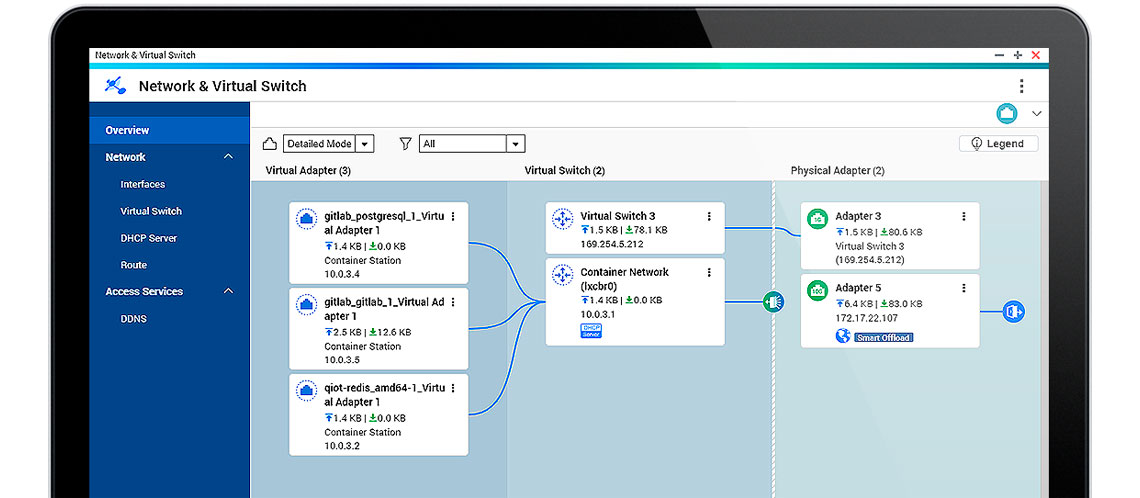Click the Legend button
The image size is (1140, 498).
(998, 144)
